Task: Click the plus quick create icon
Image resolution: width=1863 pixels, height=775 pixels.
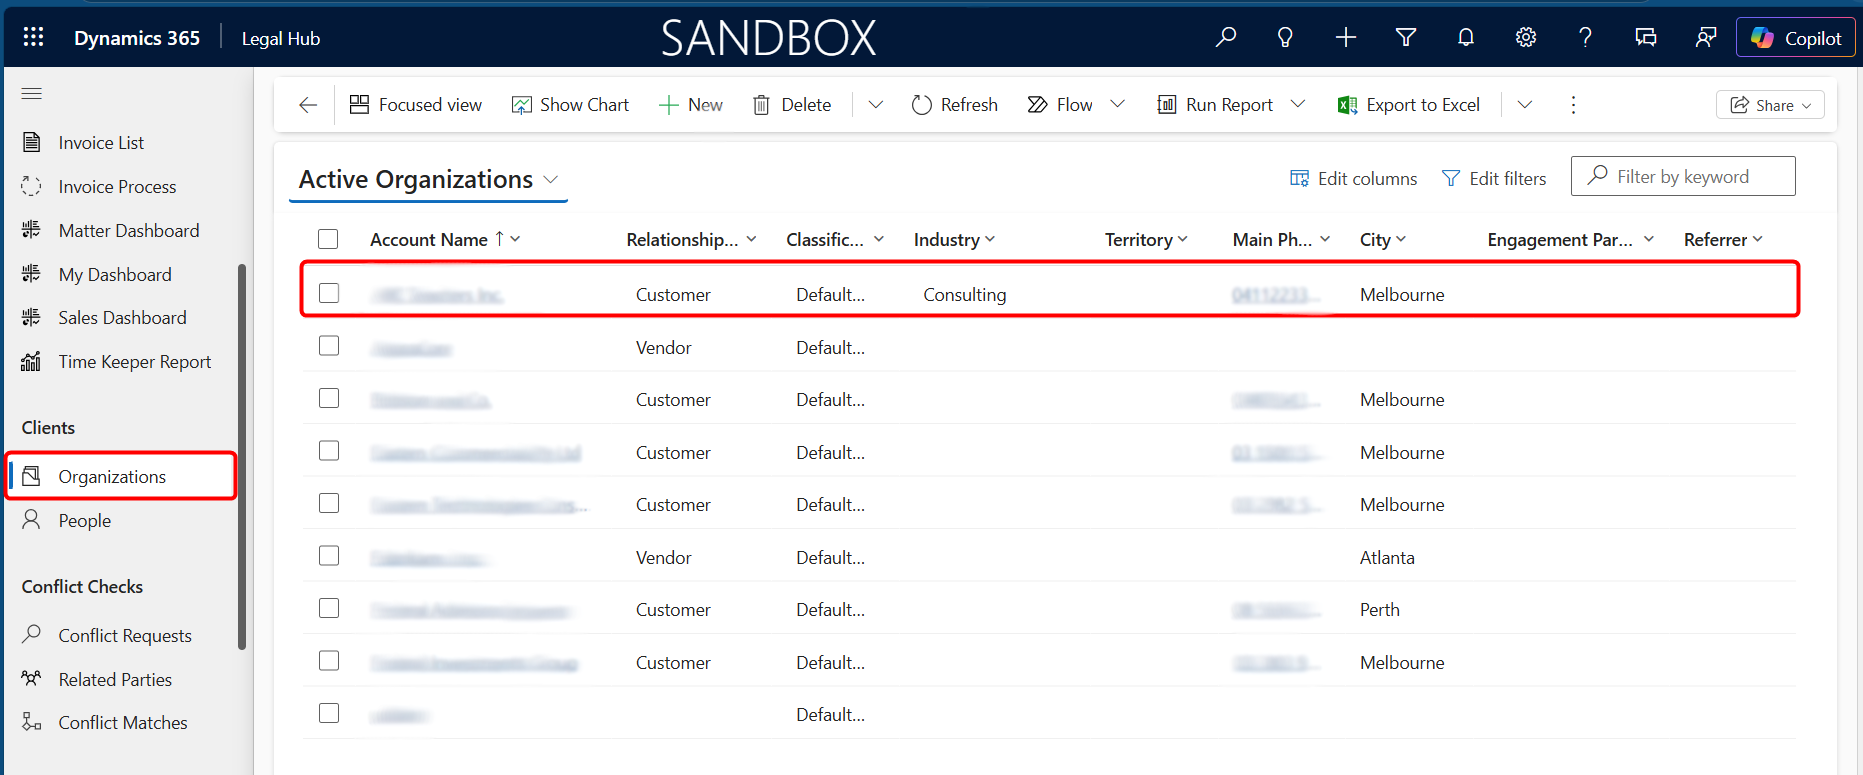Action: click(x=1346, y=38)
